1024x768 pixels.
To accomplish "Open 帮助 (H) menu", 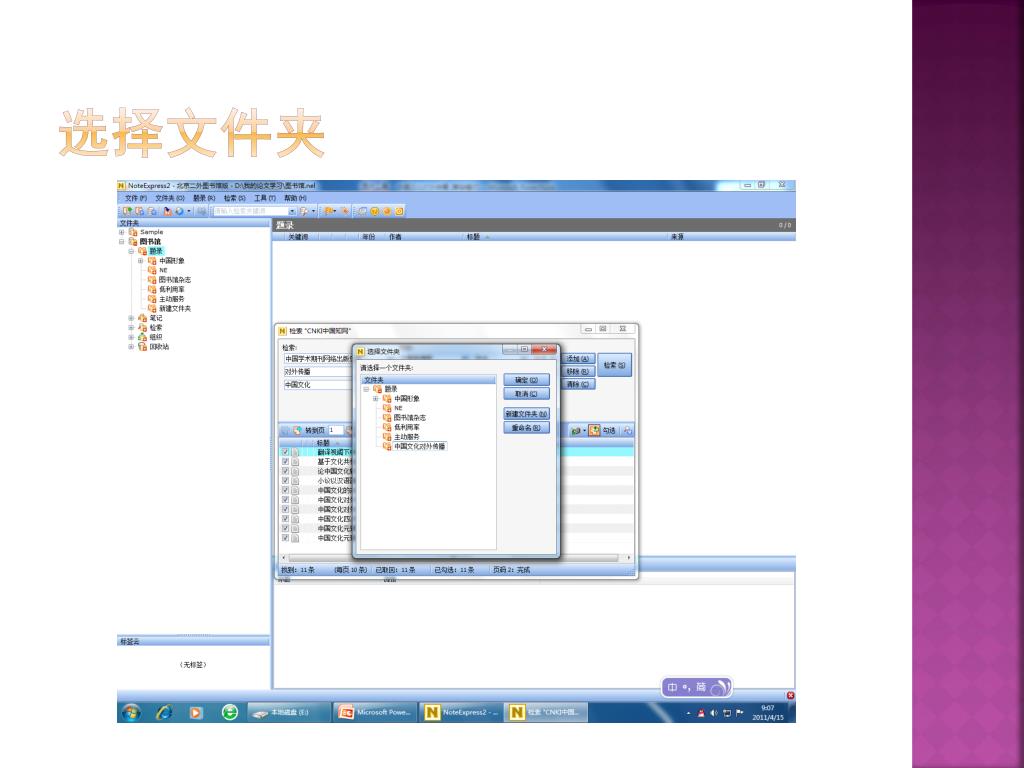I will (295, 198).
